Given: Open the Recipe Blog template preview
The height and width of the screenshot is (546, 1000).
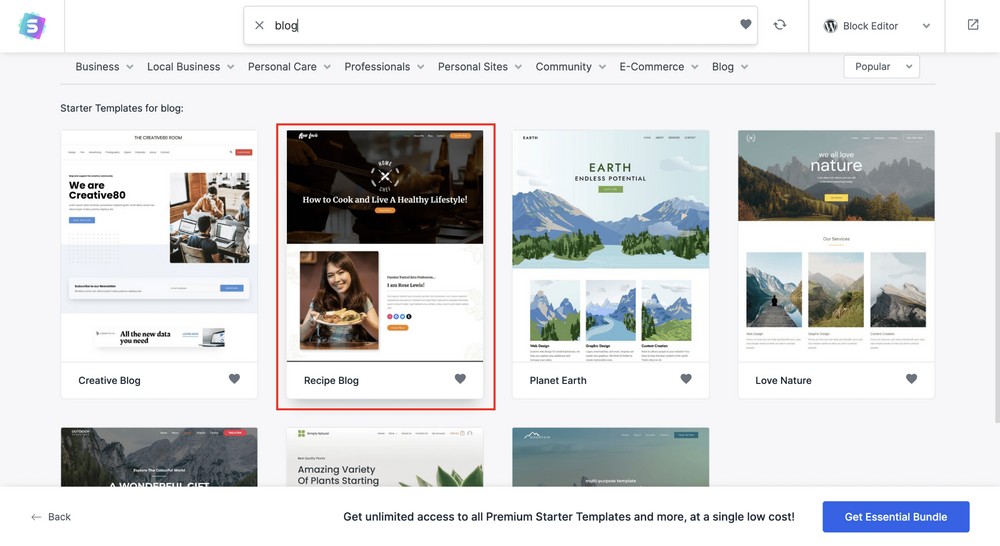Looking at the screenshot, I should tap(385, 246).
